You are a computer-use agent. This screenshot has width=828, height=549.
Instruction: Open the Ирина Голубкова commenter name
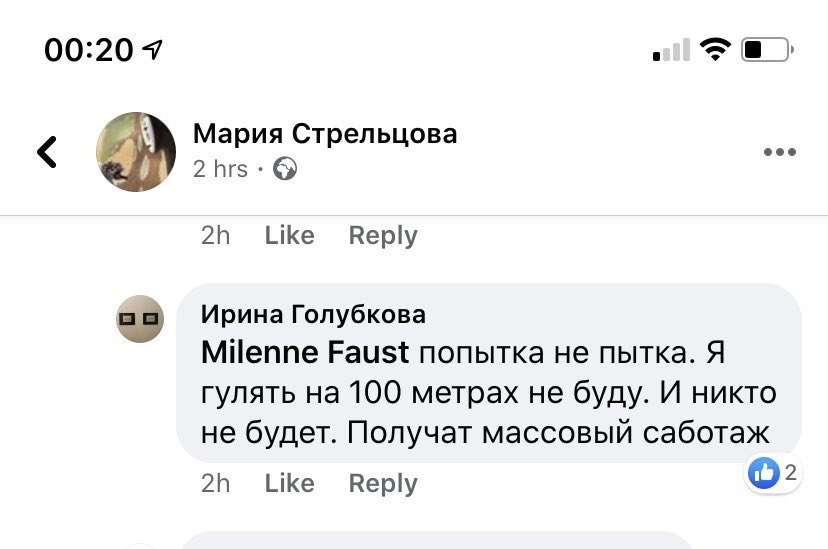pyautogui.click(x=313, y=314)
